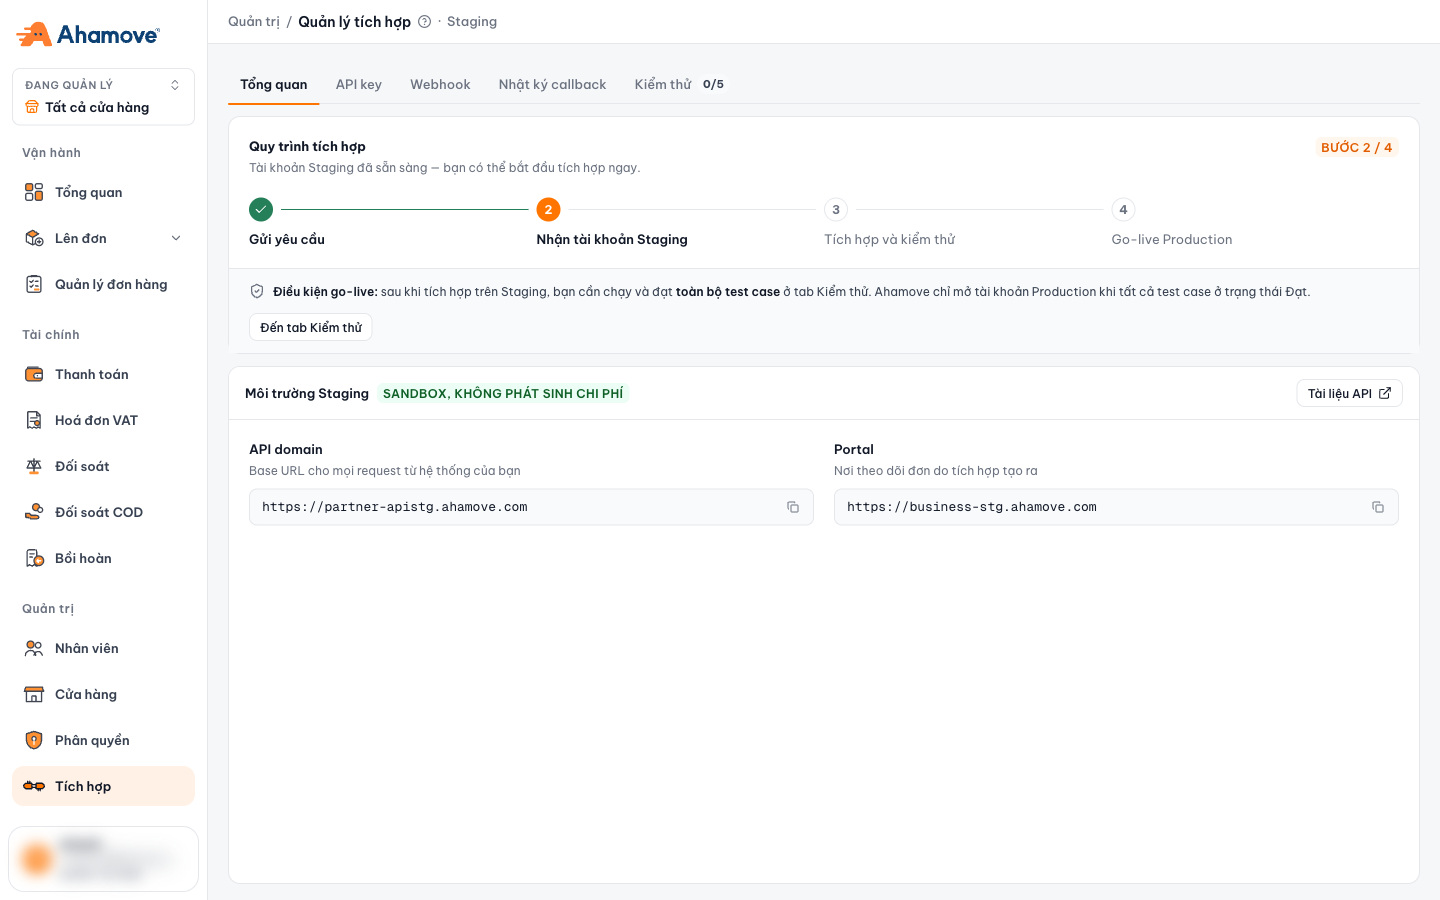Click the Staging environment label in header
Image resolution: width=1440 pixels, height=900 pixels.
pyautogui.click(x=472, y=22)
